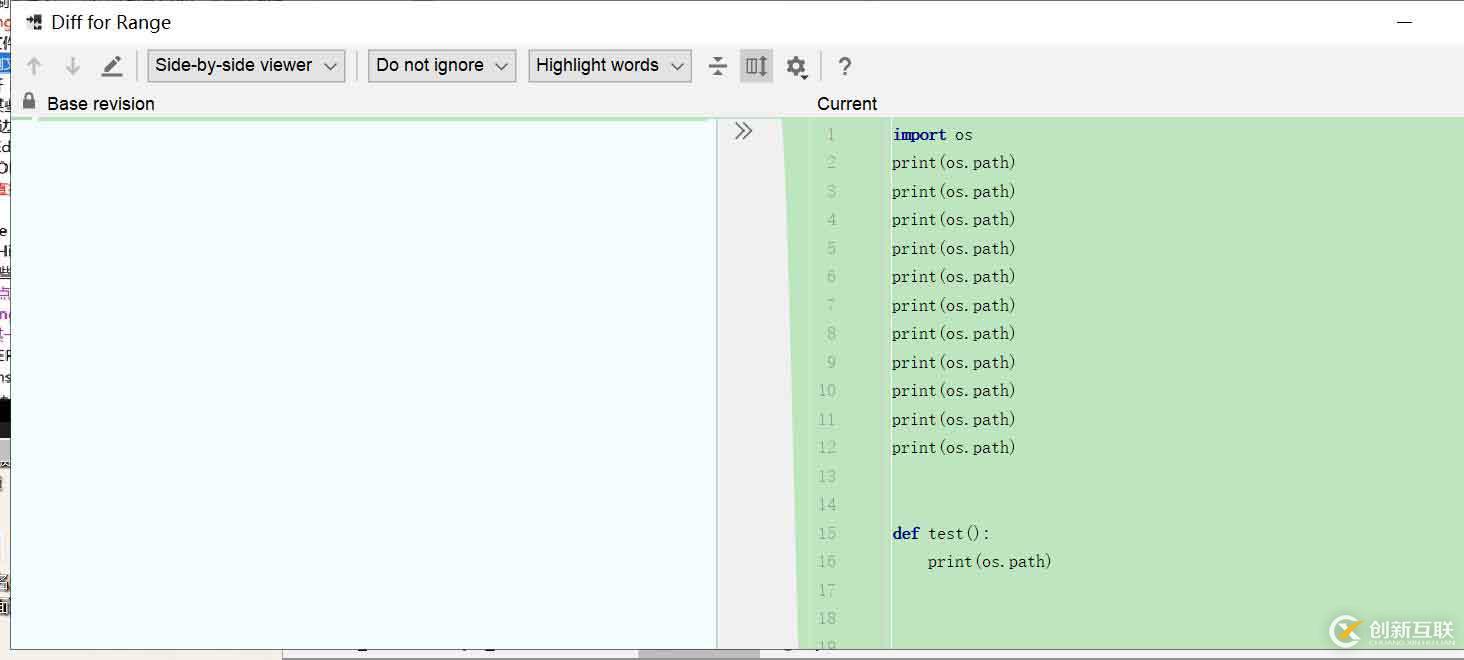The width and height of the screenshot is (1464, 660).
Task: Click the 'def test():' code line
Action: coord(941,534)
